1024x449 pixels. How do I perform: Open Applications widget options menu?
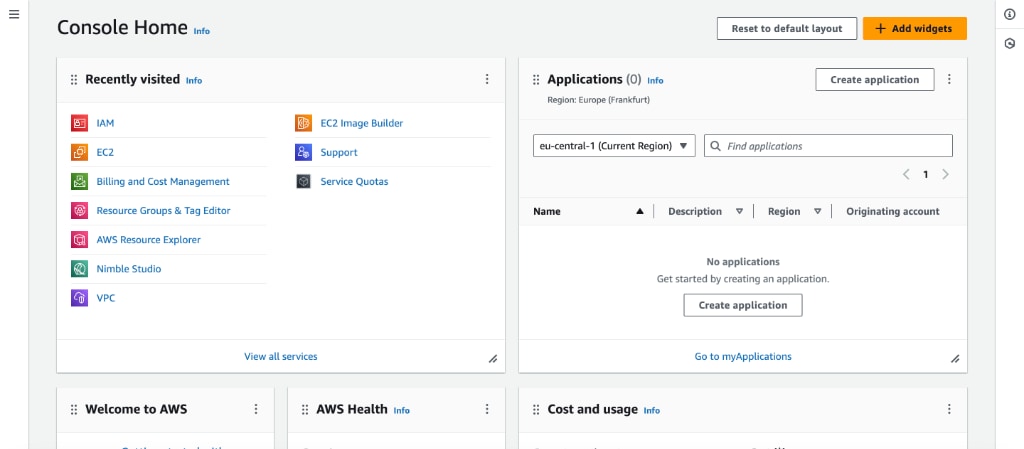click(x=950, y=79)
